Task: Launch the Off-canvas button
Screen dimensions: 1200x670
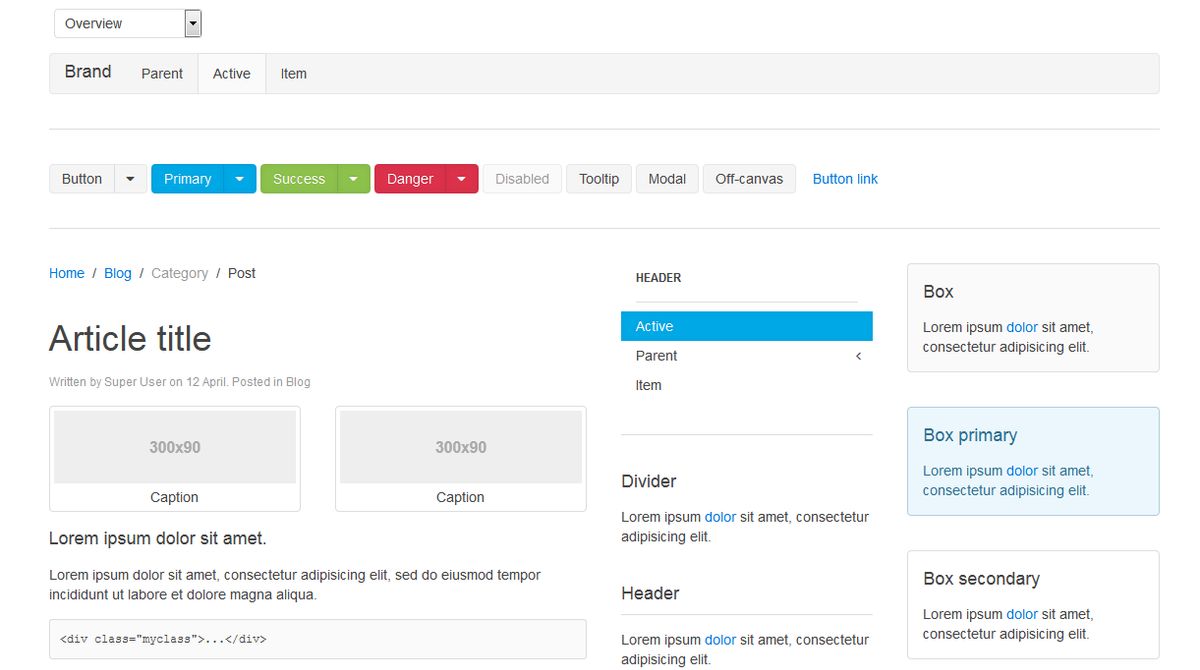Action: (749, 179)
